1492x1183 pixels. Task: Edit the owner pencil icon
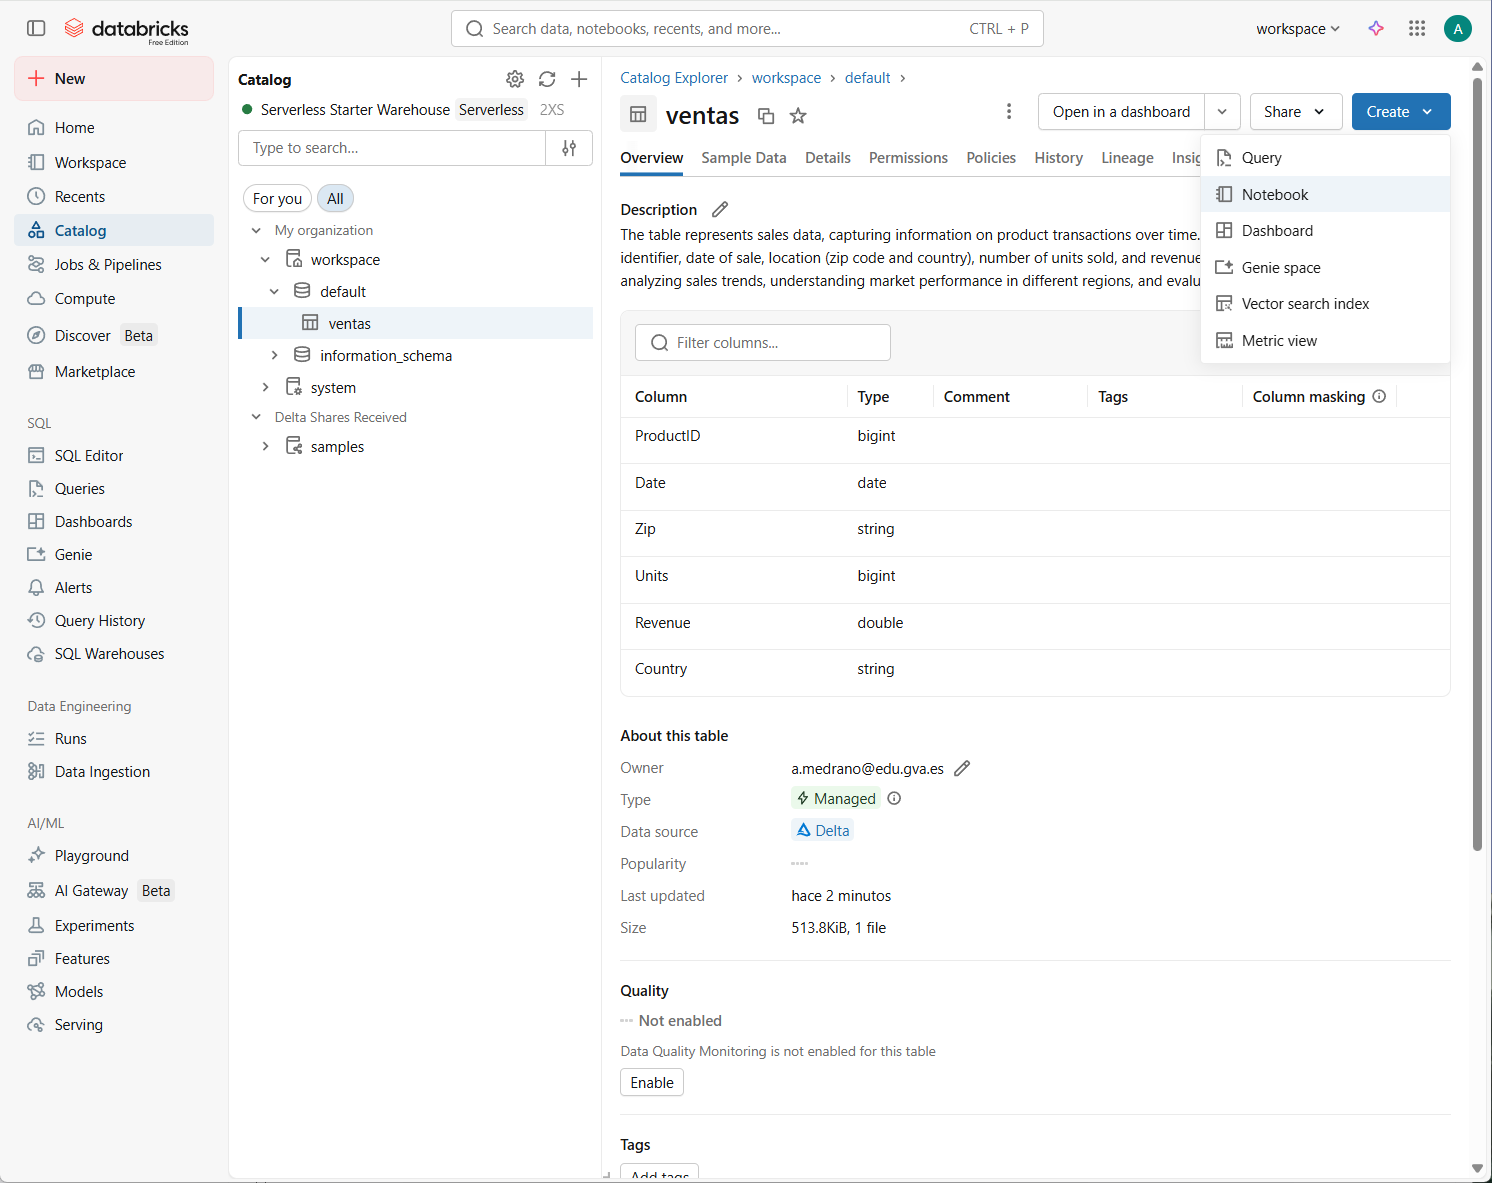[962, 768]
